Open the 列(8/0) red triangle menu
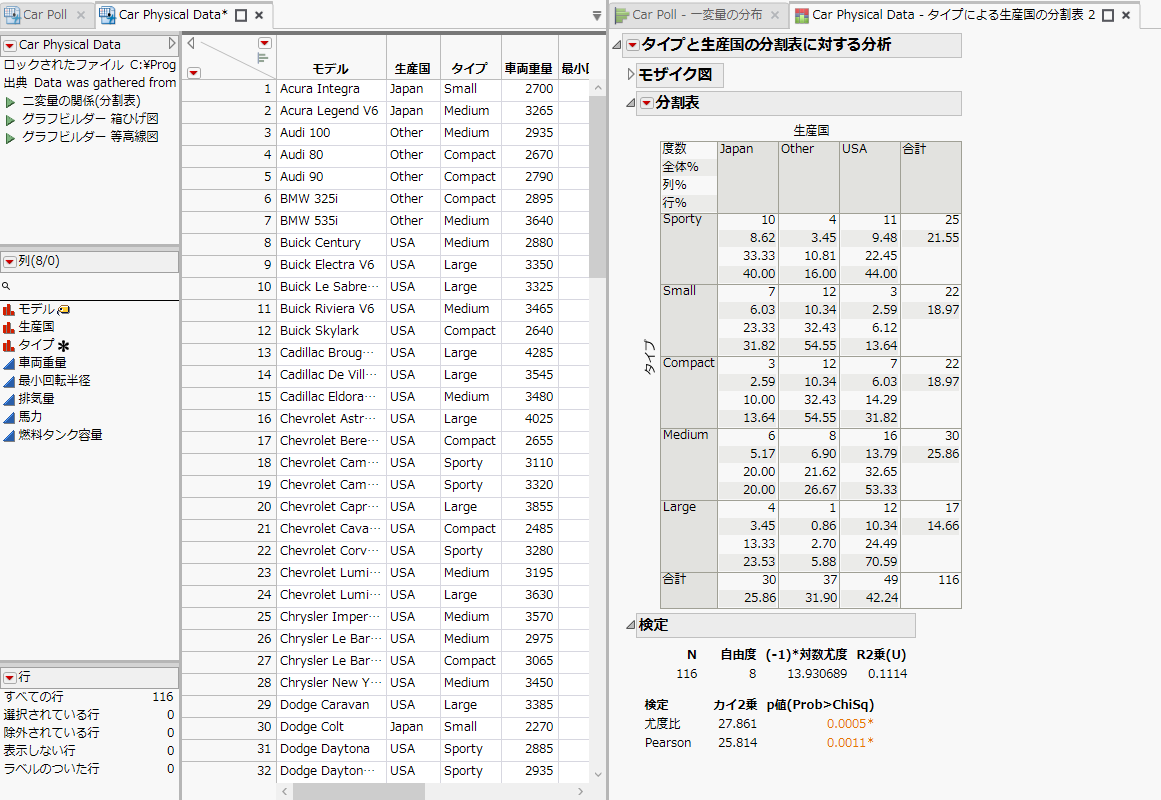 point(10,262)
